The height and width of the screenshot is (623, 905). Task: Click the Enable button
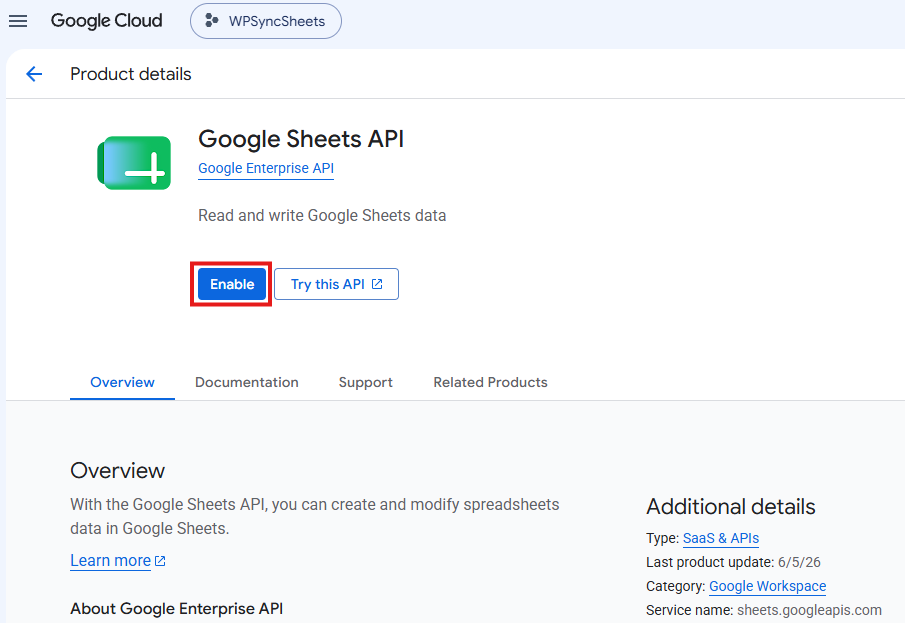(x=232, y=284)
